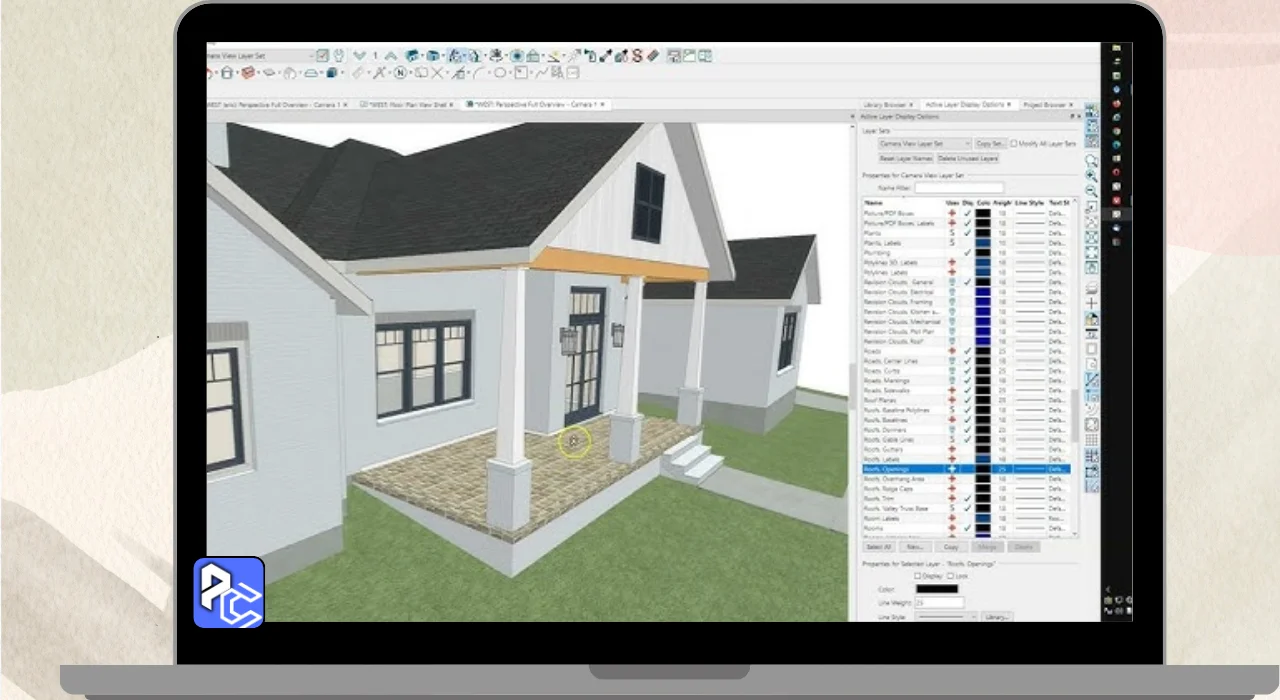The height and width of the screenshot is (700, 1280).
Task: Close the Library Browser tab
Action: click(911, 104)
